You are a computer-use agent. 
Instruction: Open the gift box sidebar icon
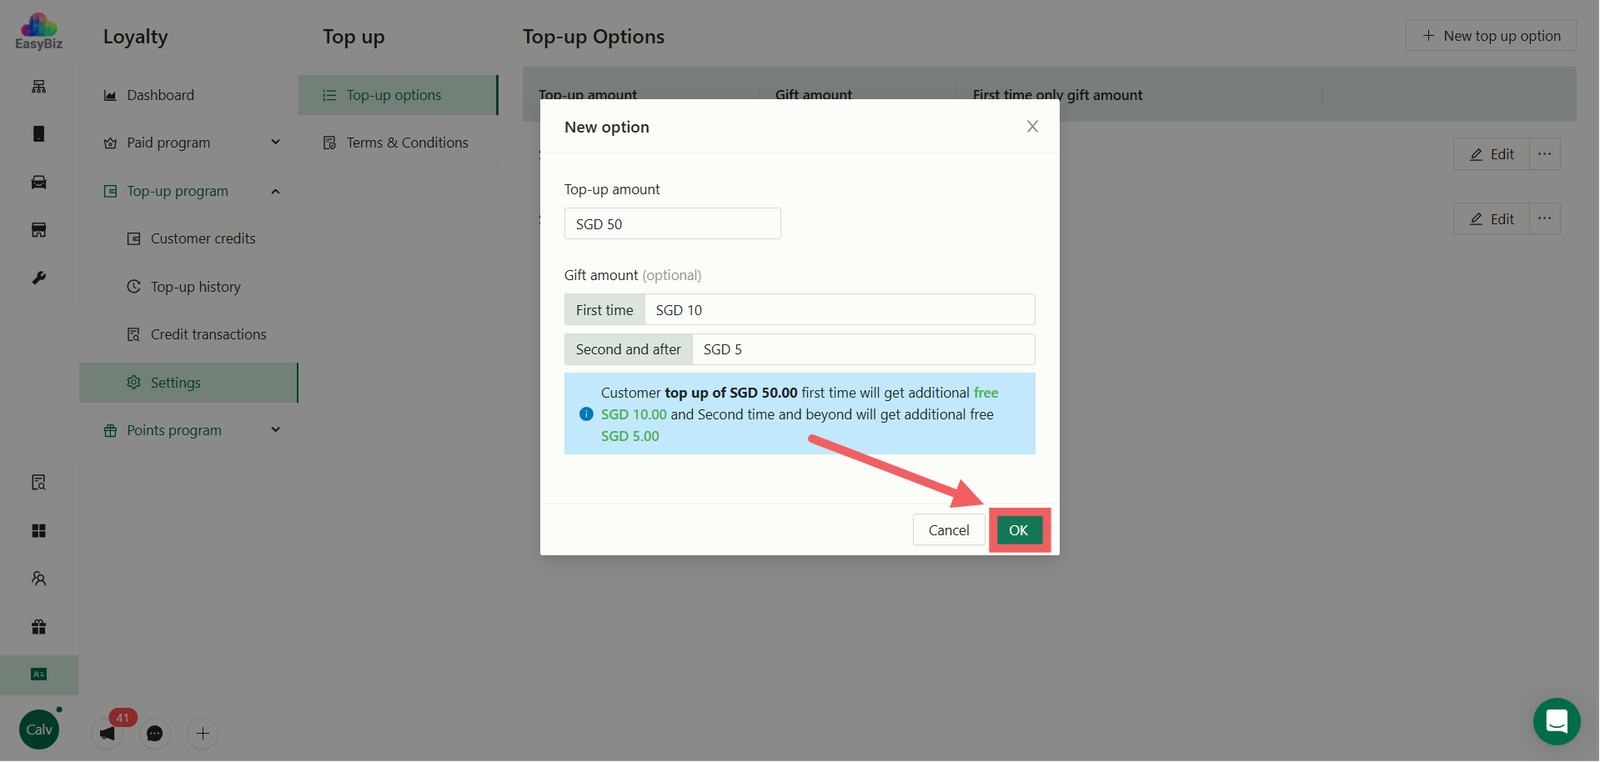[x=39, y=627]
